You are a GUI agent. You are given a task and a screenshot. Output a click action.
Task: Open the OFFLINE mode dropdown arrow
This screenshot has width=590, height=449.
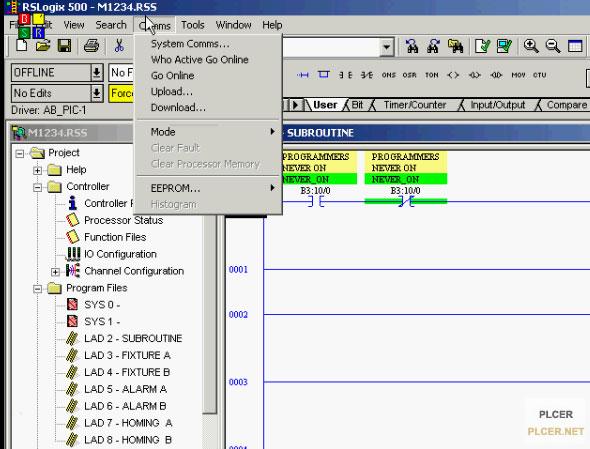(x=97, y=72)
